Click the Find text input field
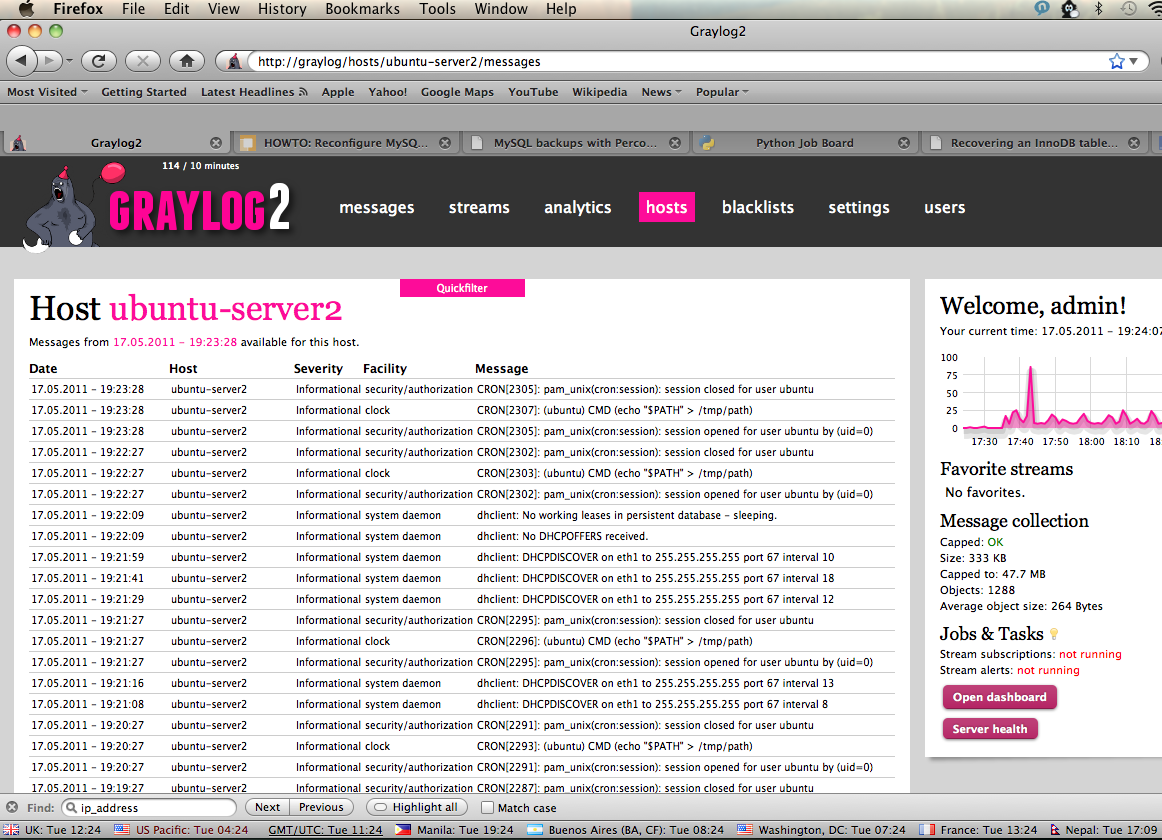The height and width of the screenshot is (840, 1162). coord(149,807)
